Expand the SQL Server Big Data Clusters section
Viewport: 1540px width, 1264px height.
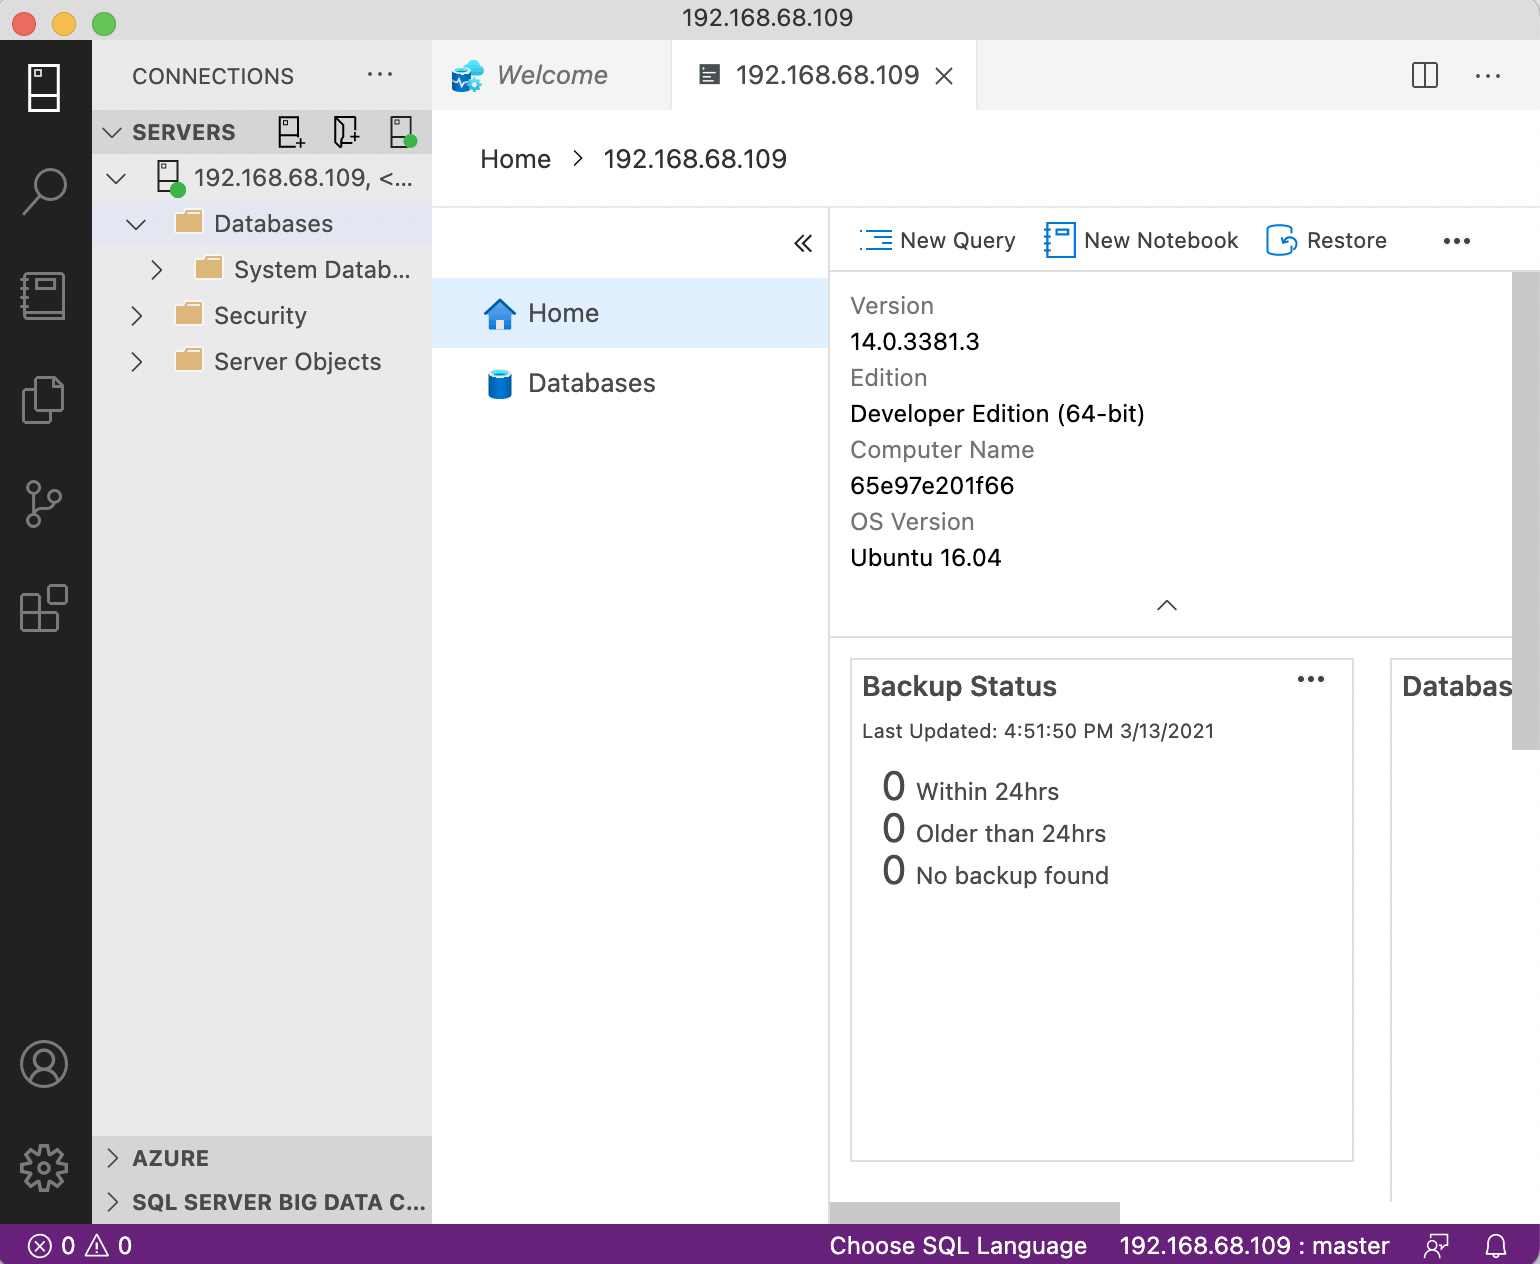(x=113, y=1202)
